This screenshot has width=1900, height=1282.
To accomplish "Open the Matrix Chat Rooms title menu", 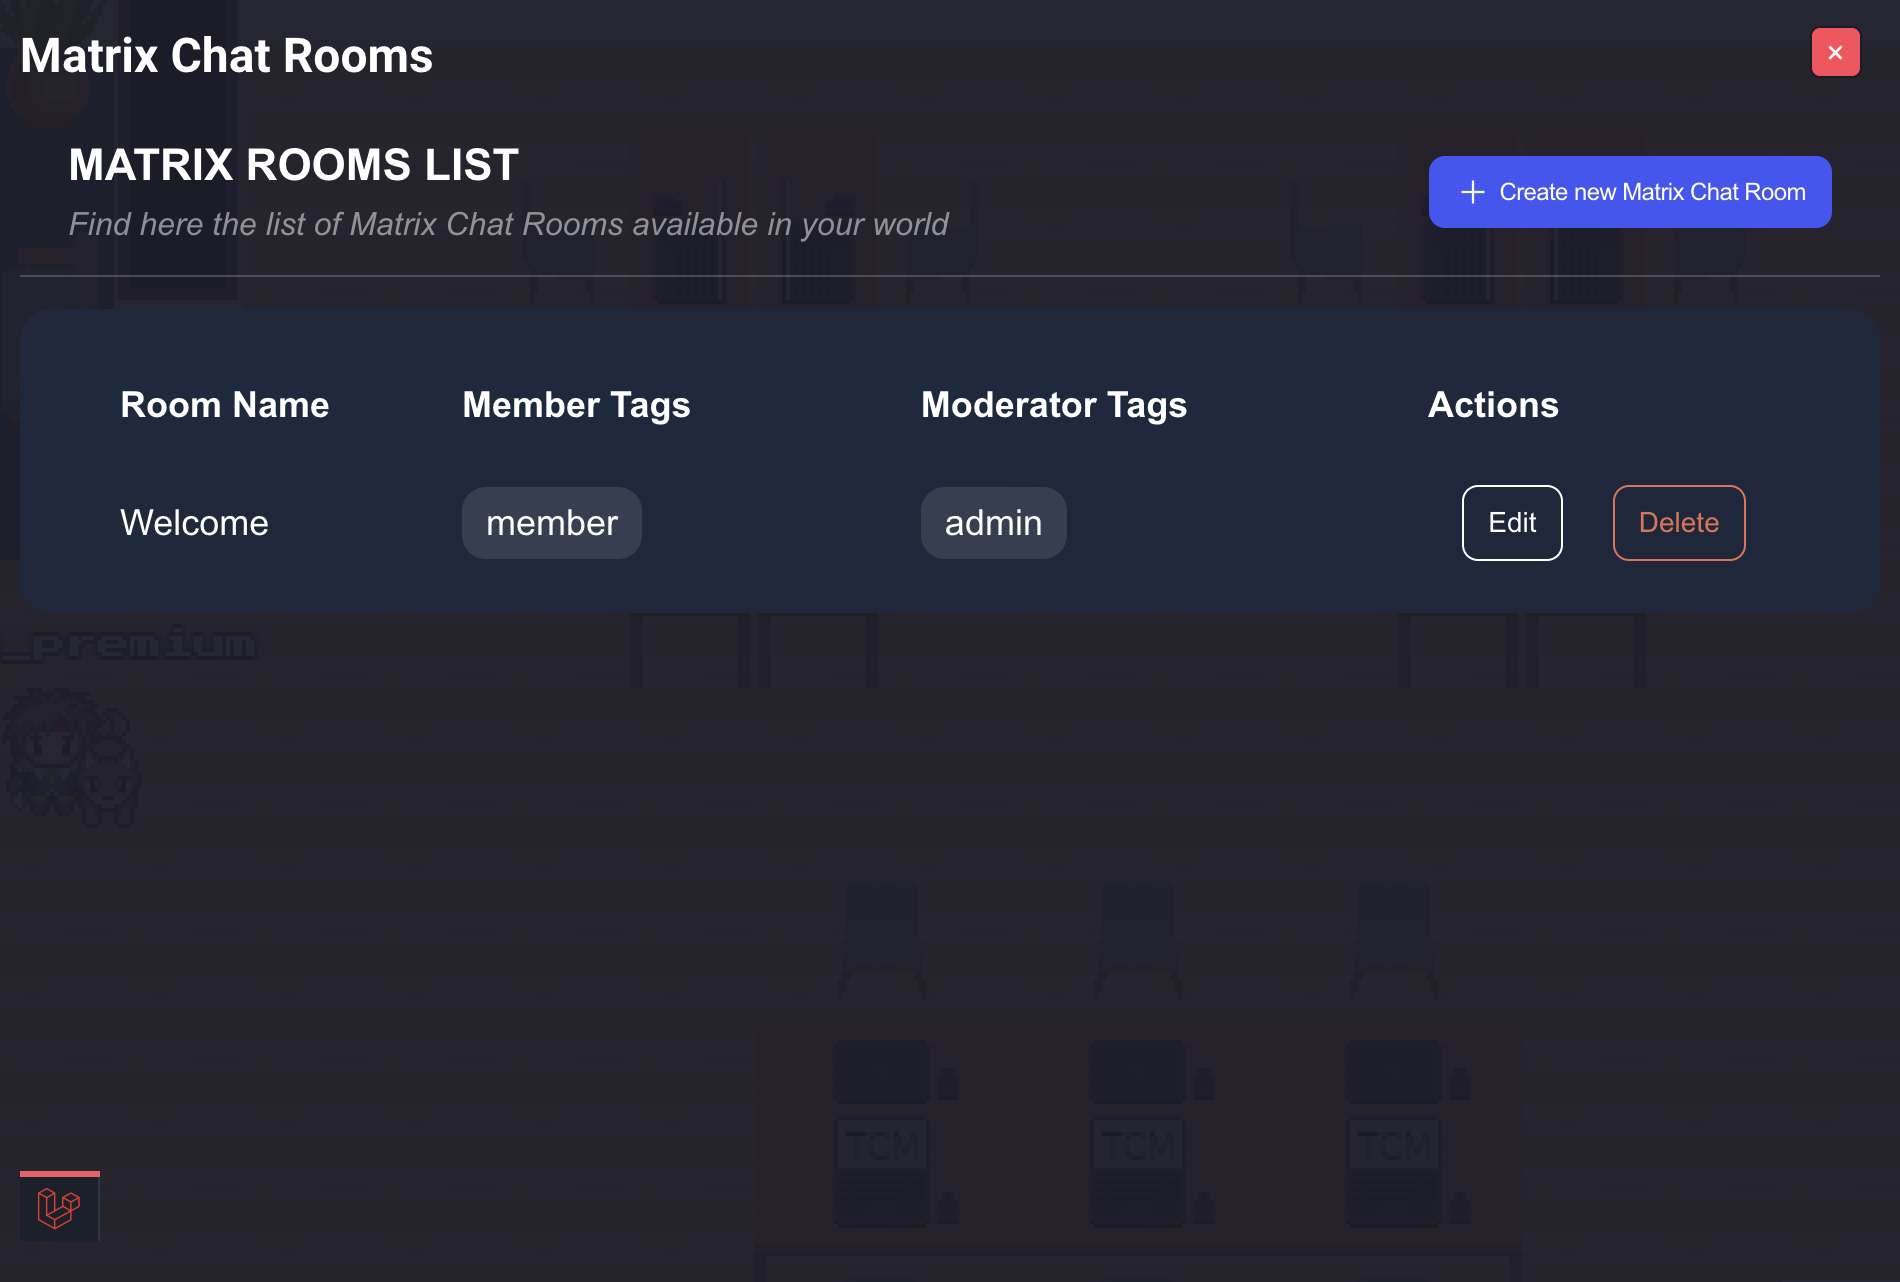I will click(x=227, y=55).
